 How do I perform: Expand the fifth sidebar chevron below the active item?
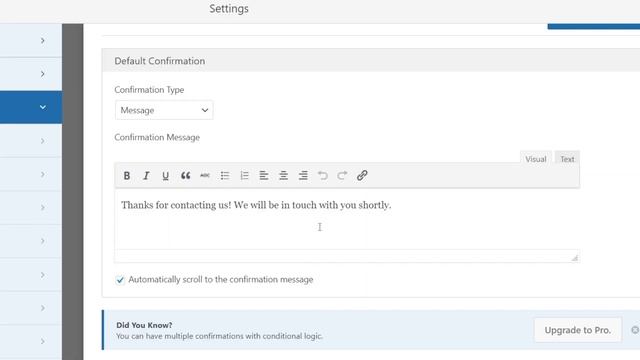[42, 275]
